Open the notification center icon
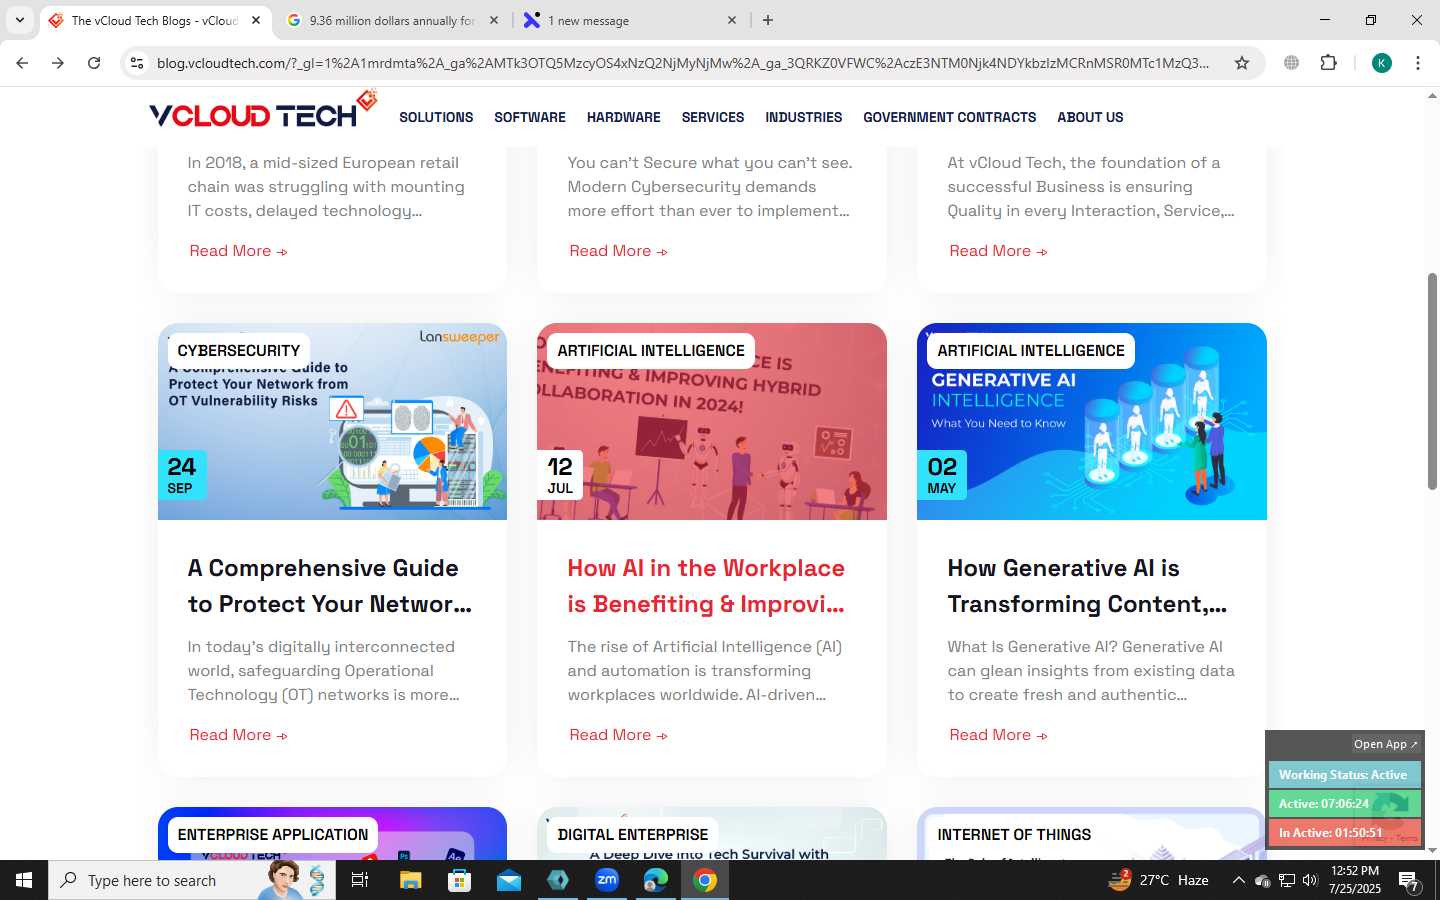1440x900 pixels. click(x=1409, y=881)
